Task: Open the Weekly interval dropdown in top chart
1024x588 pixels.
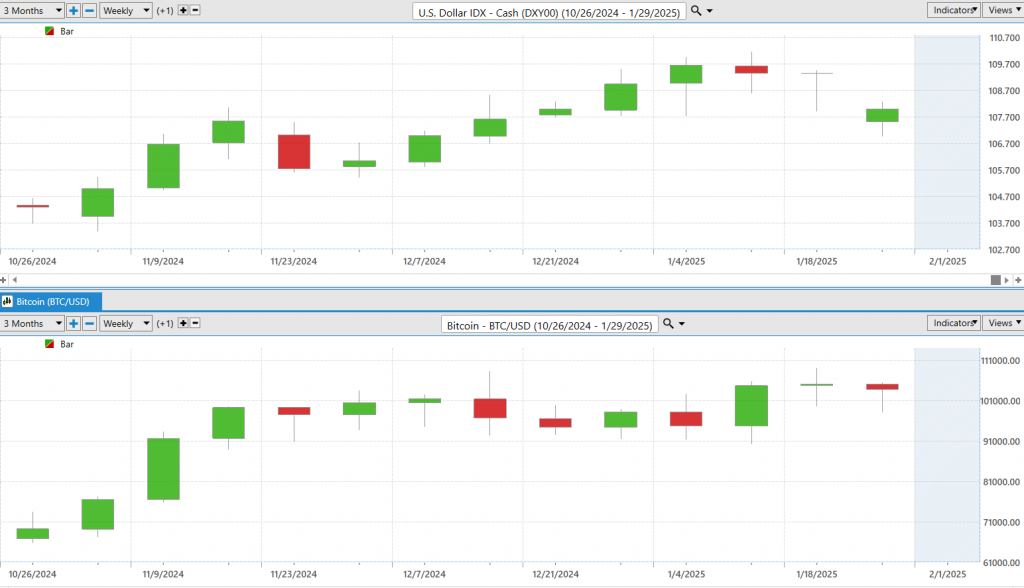Action: point(126,10)
